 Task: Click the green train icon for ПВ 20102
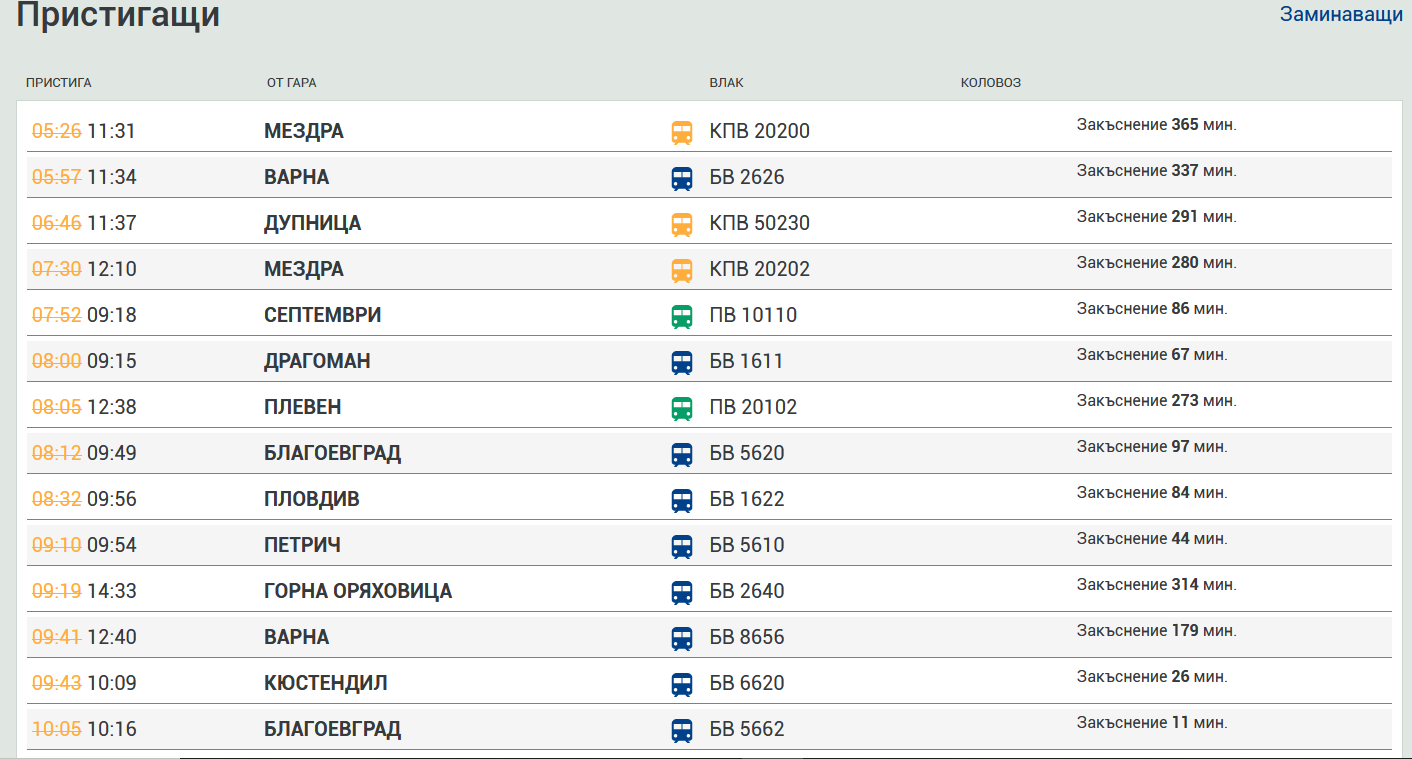coord(681,408)
